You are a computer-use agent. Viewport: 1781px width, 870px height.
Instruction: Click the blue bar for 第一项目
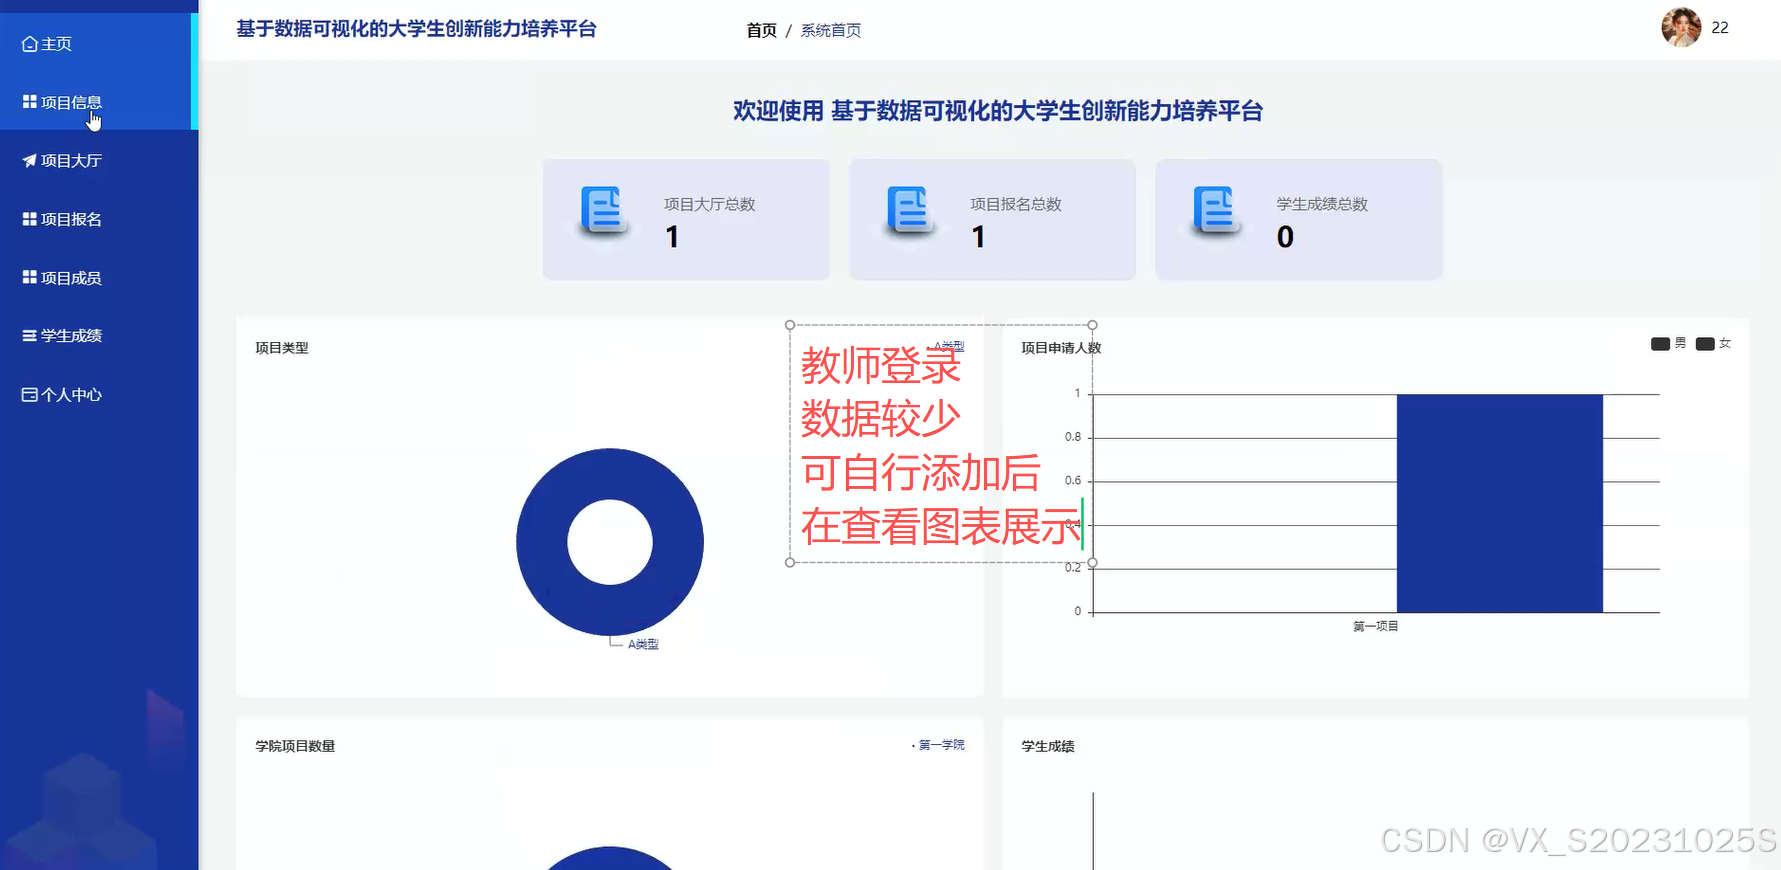tap(1499, 503)
